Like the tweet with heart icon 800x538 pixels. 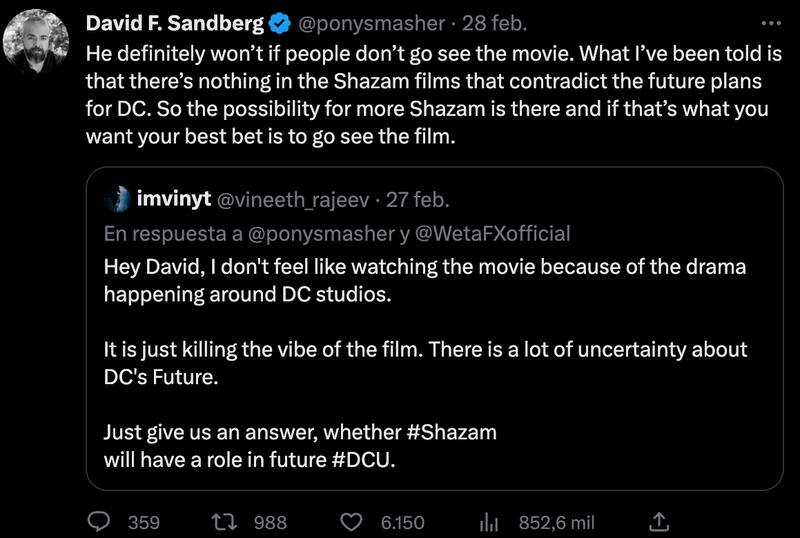pyautogui.click(x=351, y=522)
